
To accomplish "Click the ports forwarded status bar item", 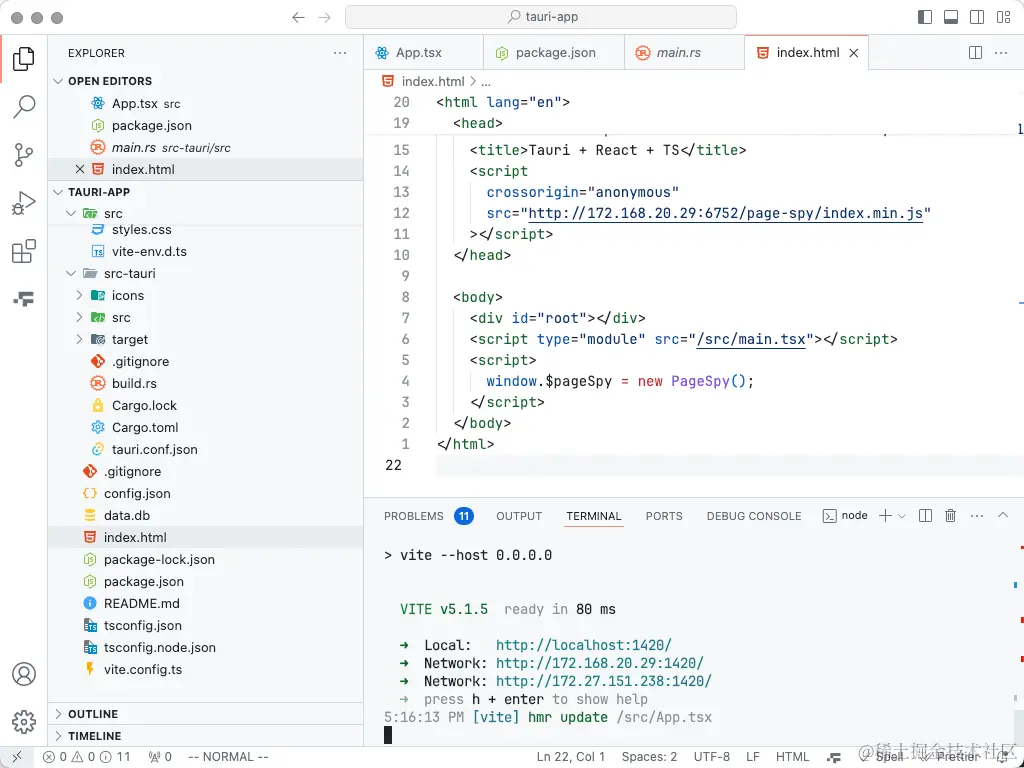I will [161, 757].
